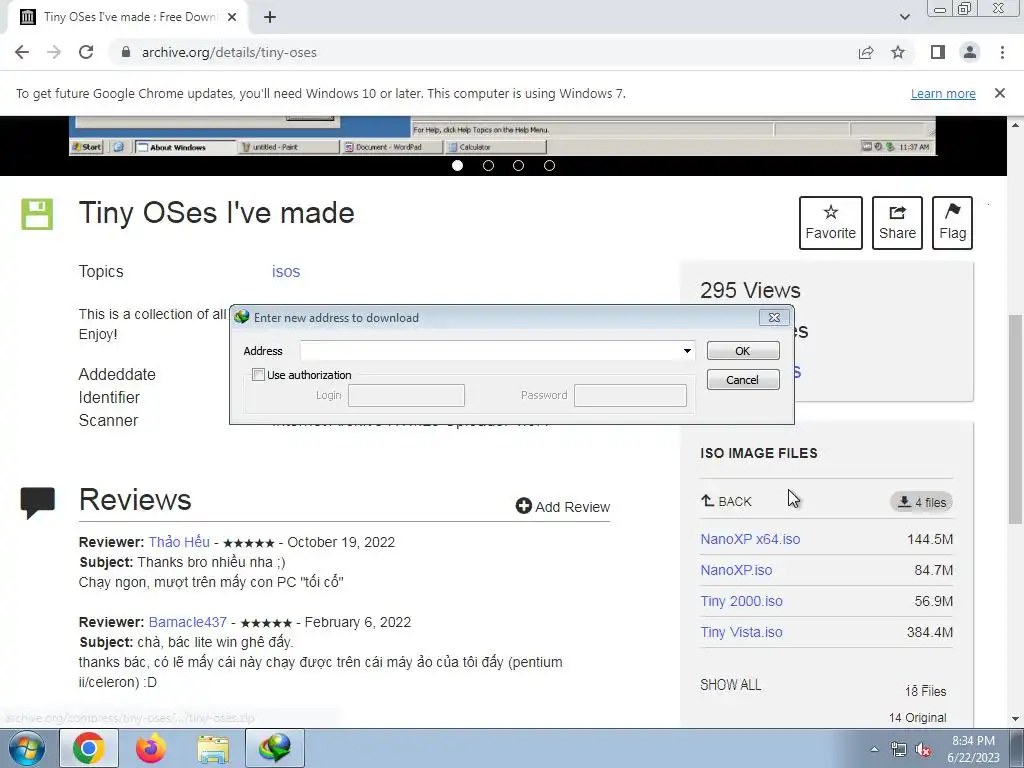Open Internet Download Manager from the taskbar

coord(274,748)
